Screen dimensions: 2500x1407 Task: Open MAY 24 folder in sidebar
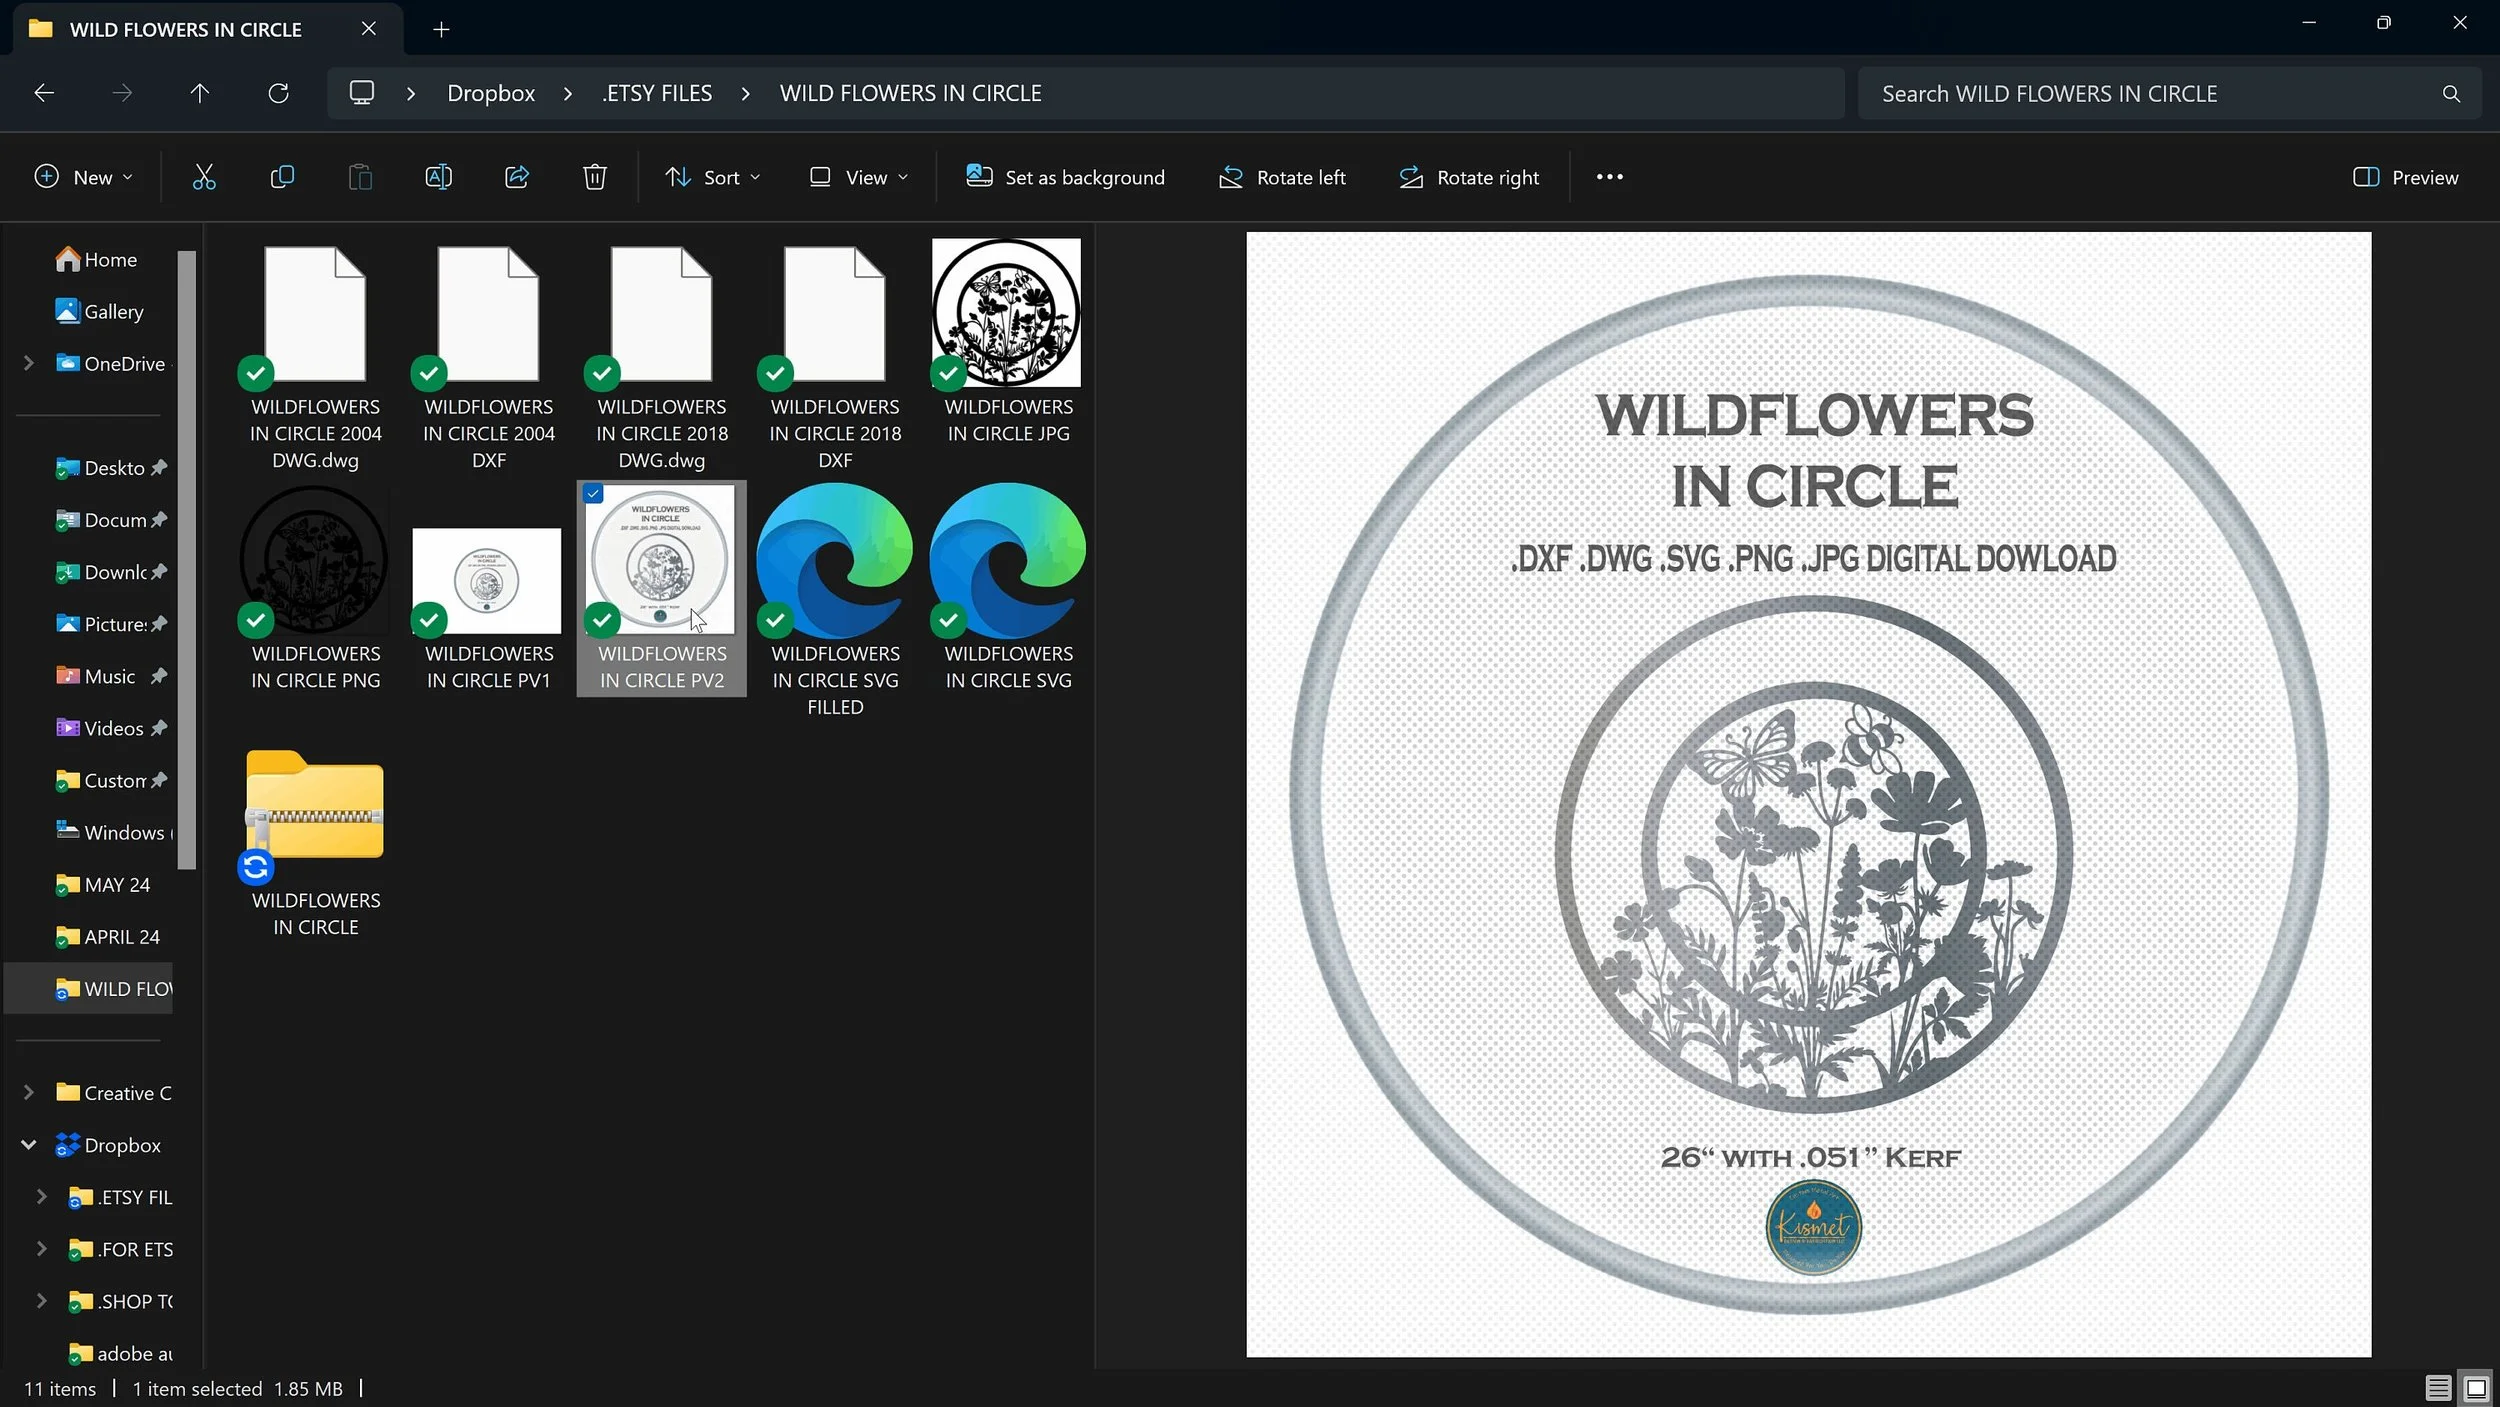(x=103, y=885)
